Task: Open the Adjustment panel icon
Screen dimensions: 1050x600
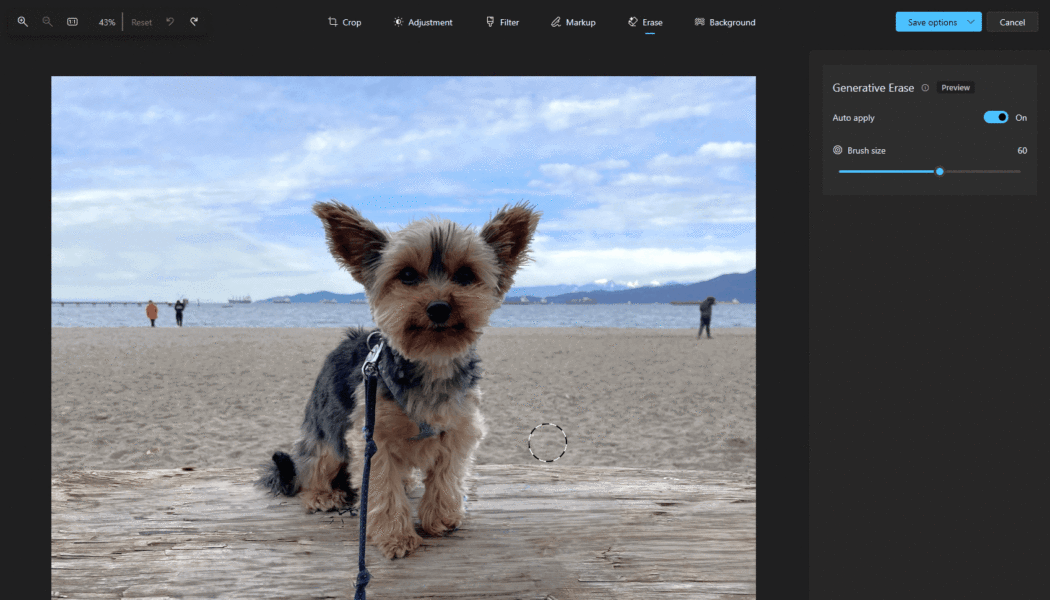Action: coord(398,21)
